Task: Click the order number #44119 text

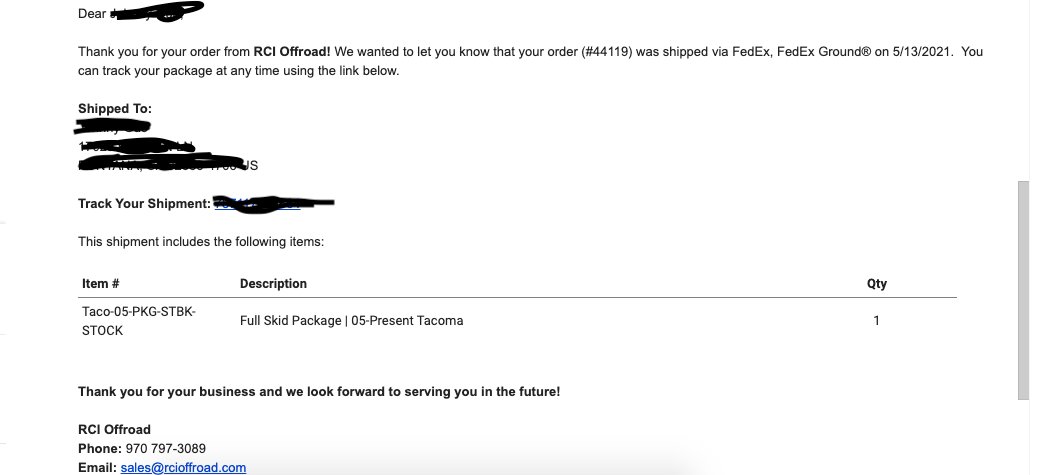Action: tap(609, 52)
